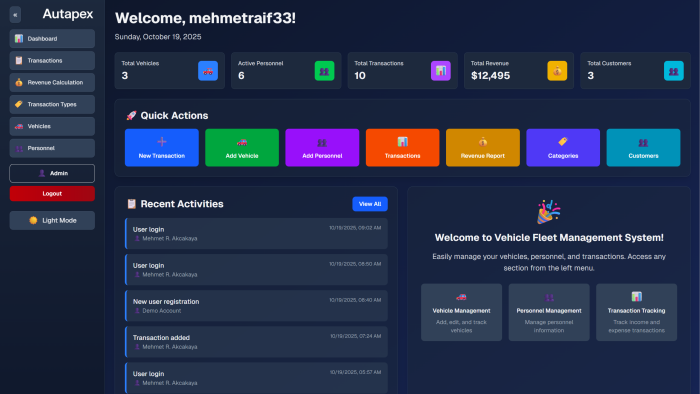Click the yellow money bag icon on Total Revenue card

pyautogui.click(x=557, y=71)
